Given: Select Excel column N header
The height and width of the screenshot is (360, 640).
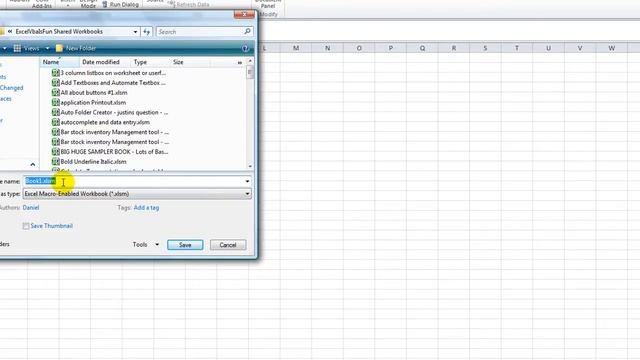Looking at the screenshot, I should pos(327,48).
